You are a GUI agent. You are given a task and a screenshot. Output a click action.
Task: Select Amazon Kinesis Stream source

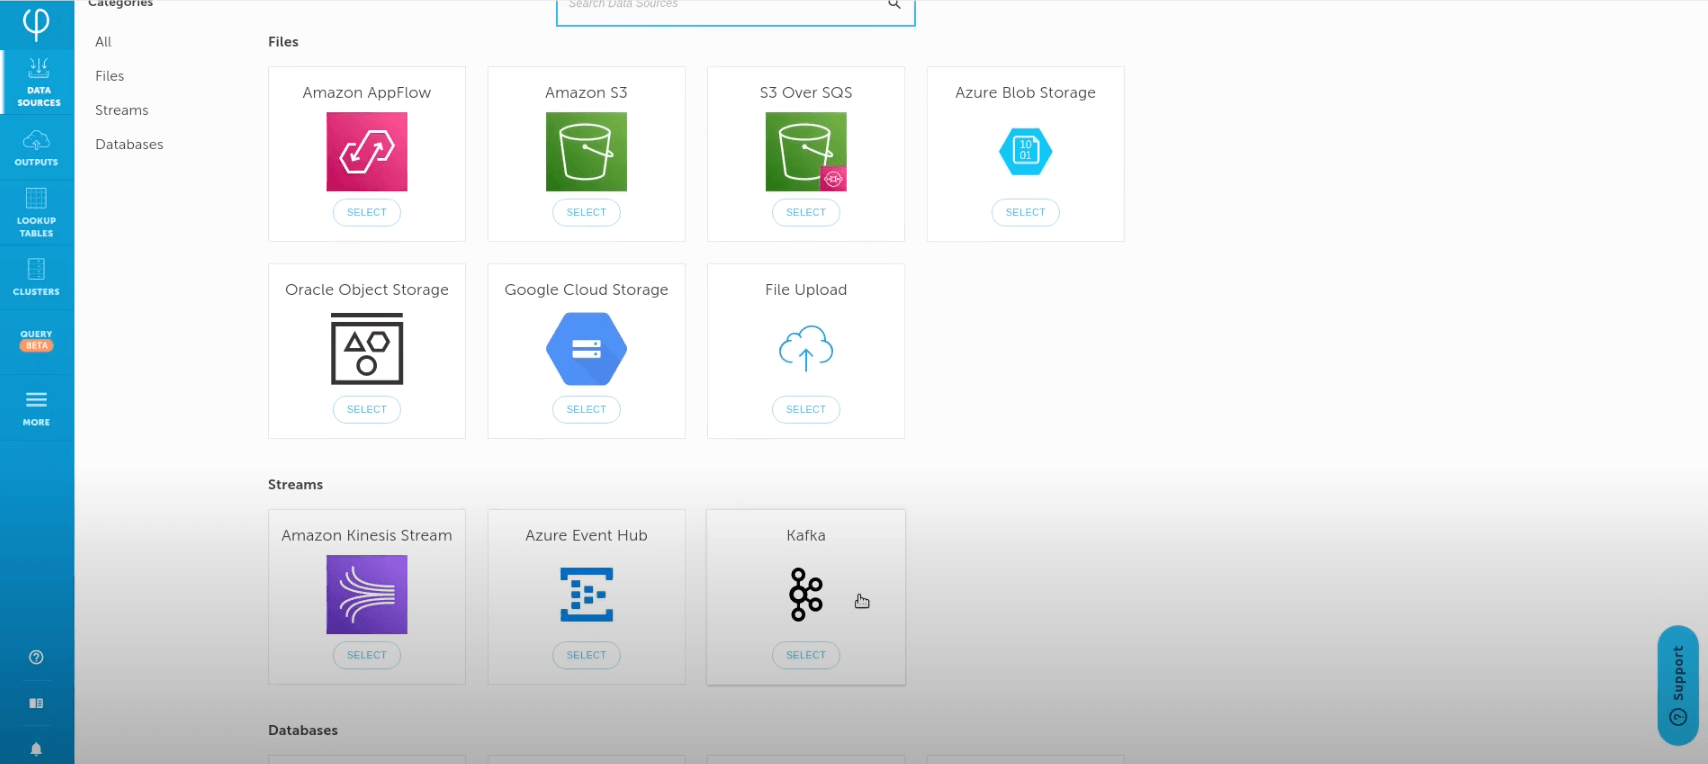click(367, 655)
